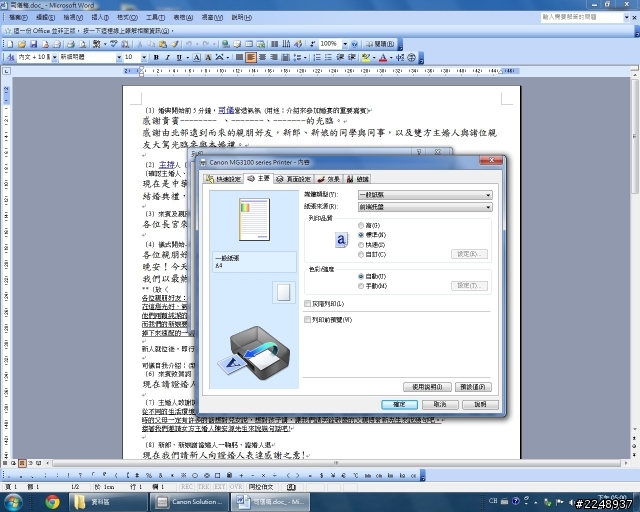
Task: Click the Word horizontal scrollbar
Action: coord(336,463)
